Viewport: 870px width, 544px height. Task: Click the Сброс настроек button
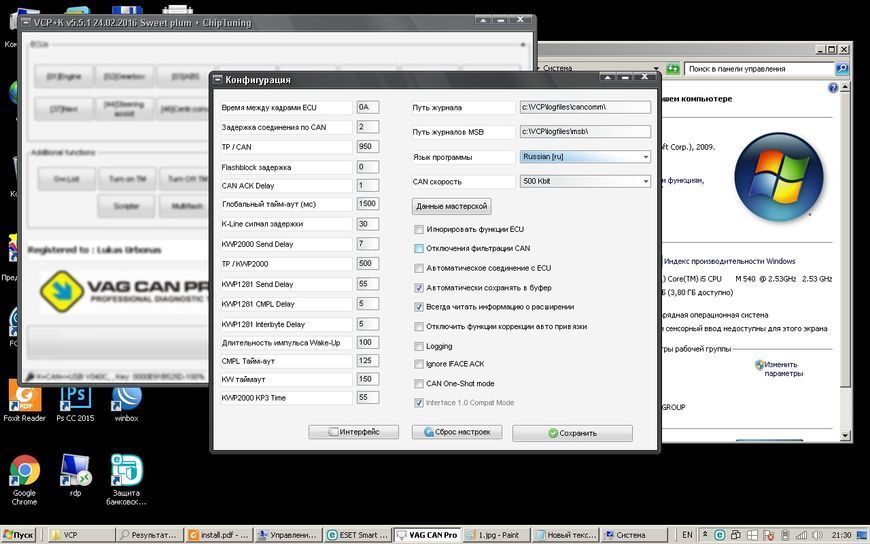tap(457, 432)
